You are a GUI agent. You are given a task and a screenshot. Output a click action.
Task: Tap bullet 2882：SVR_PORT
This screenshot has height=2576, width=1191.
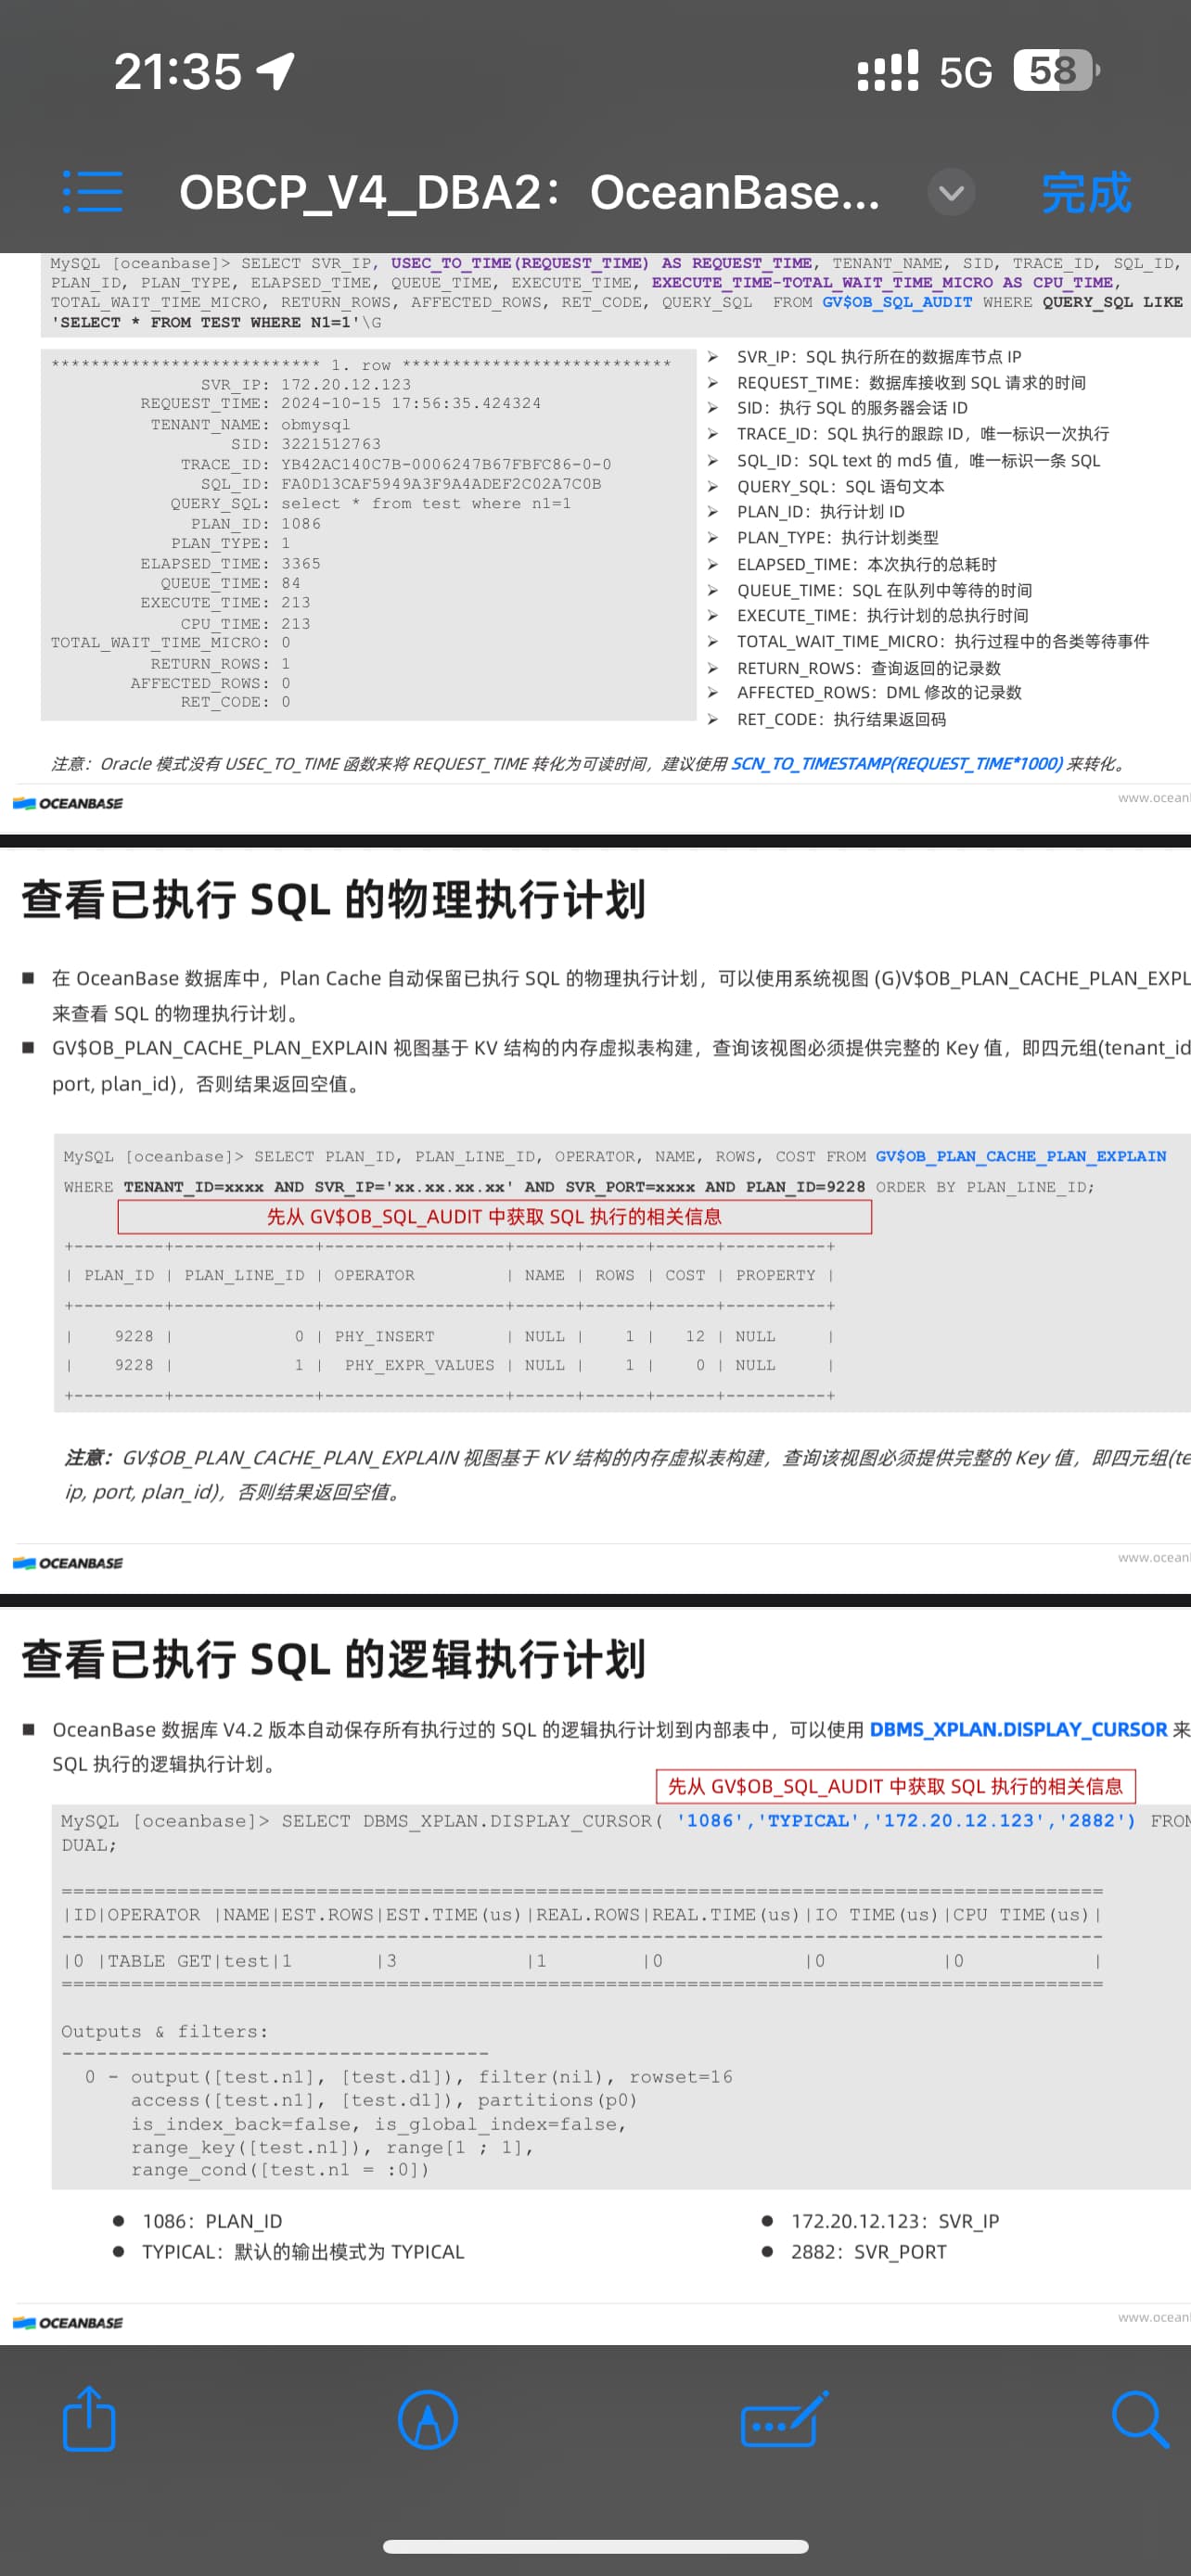pos(854,2252)
